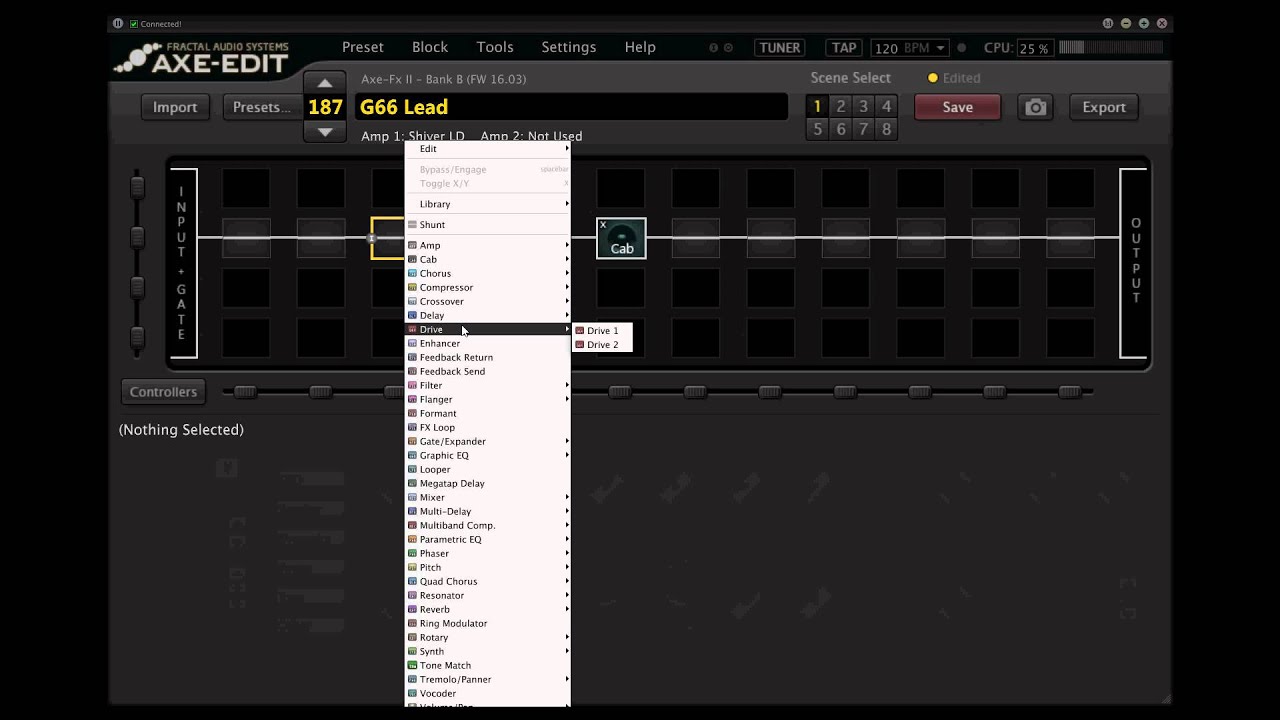The height and width of the screenshot is (720, 1280).
Task: Choose the Delay block entry
Action: click(x=487, y=315)
